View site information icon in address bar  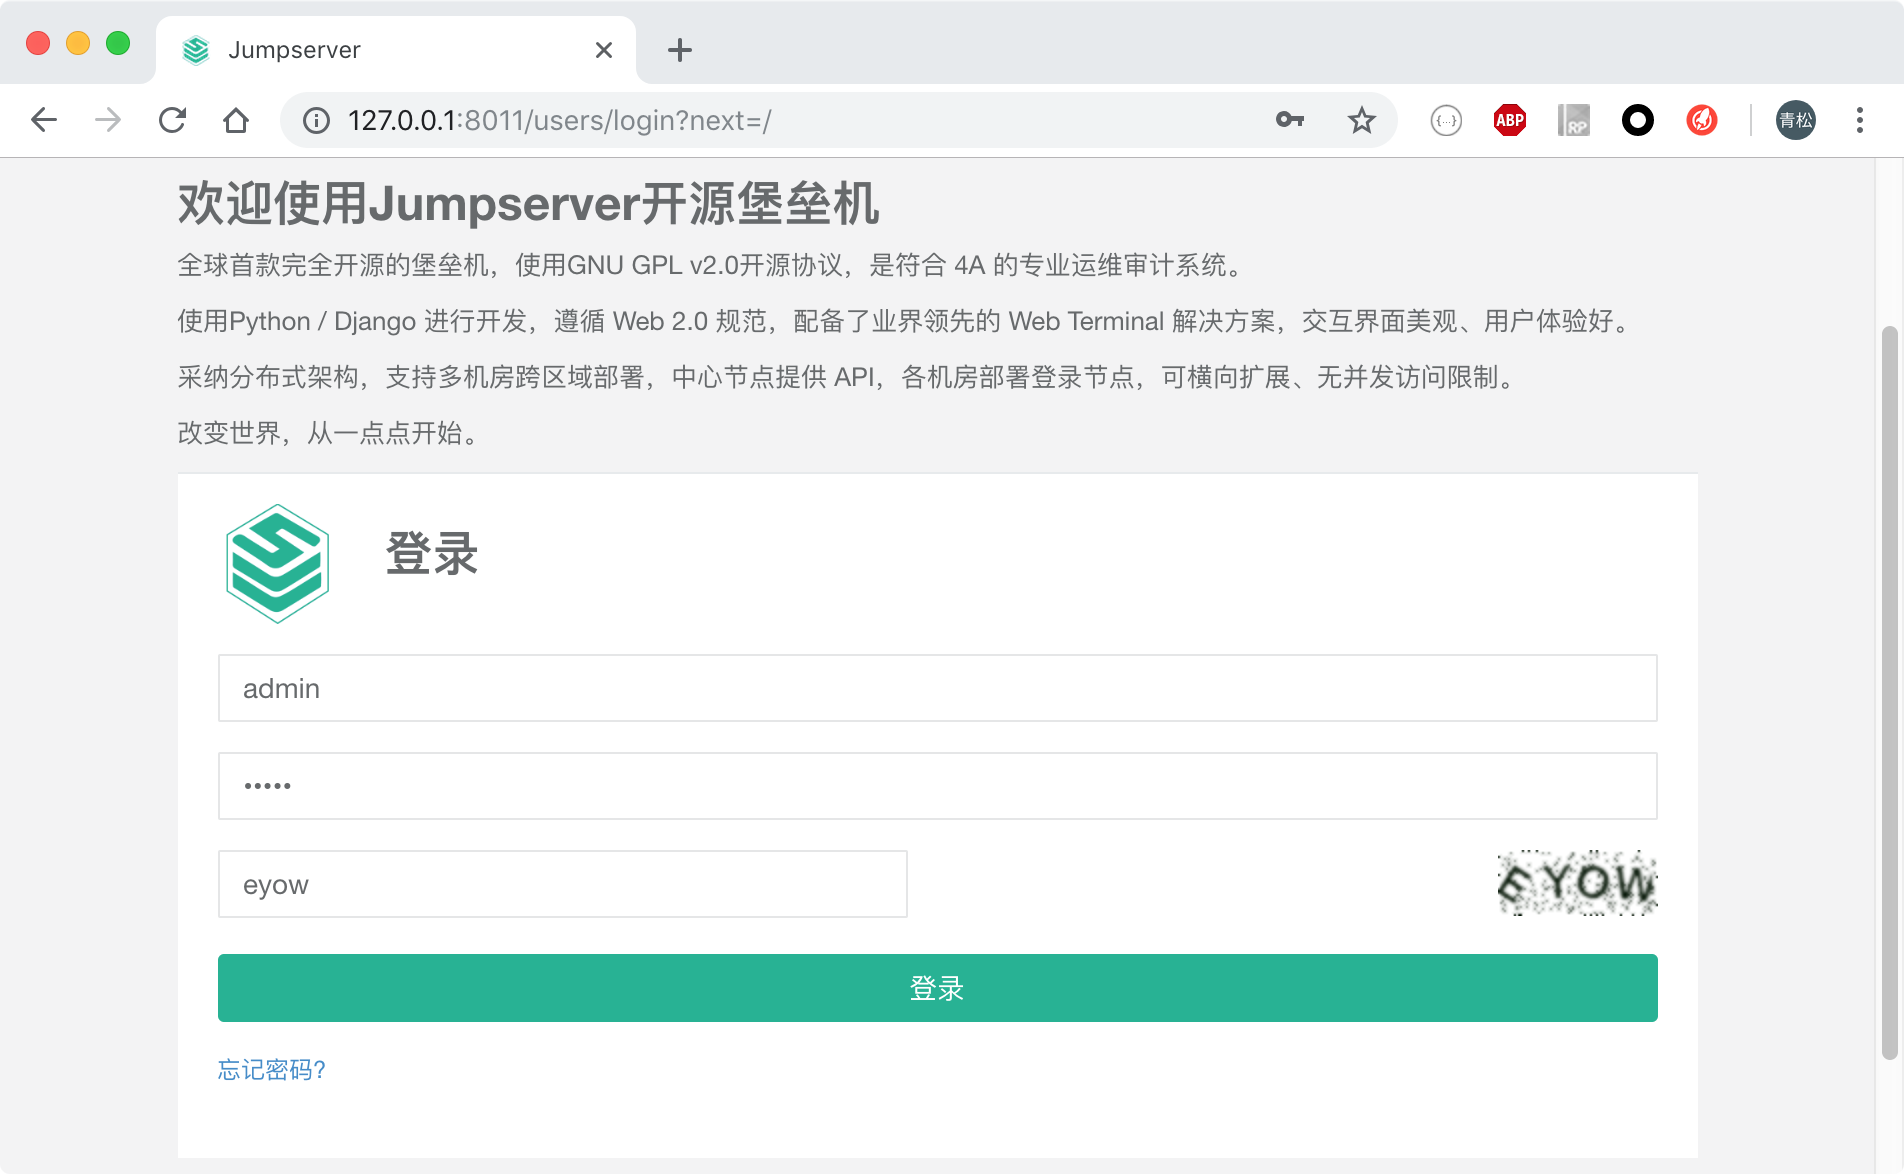coord(316,121)
